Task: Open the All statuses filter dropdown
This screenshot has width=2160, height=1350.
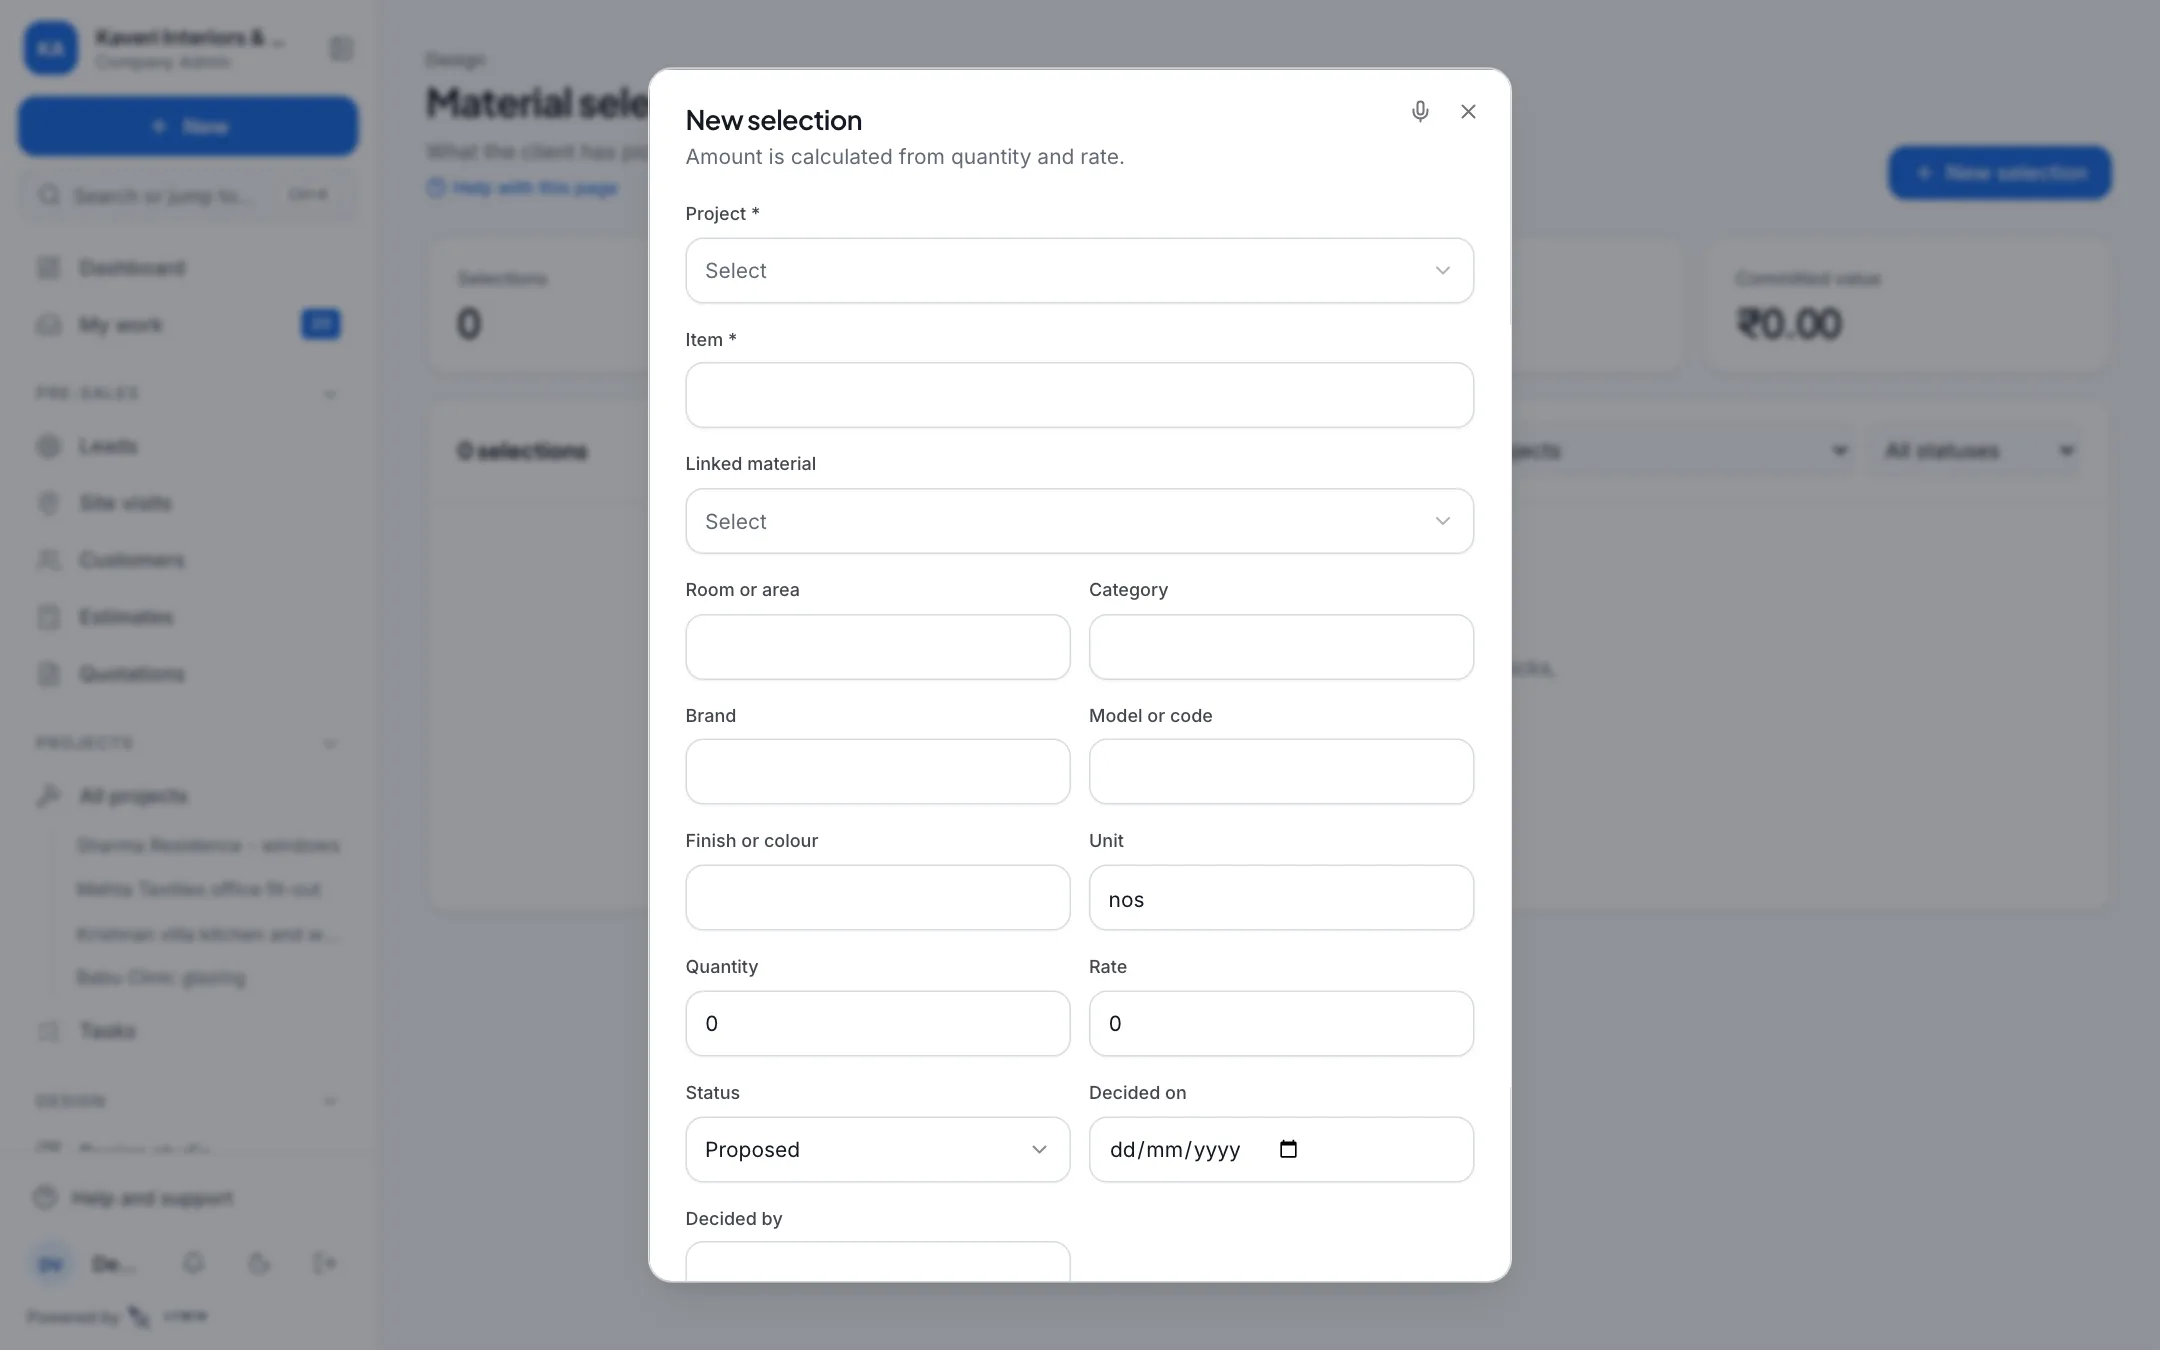Action: coord(1978,451)
